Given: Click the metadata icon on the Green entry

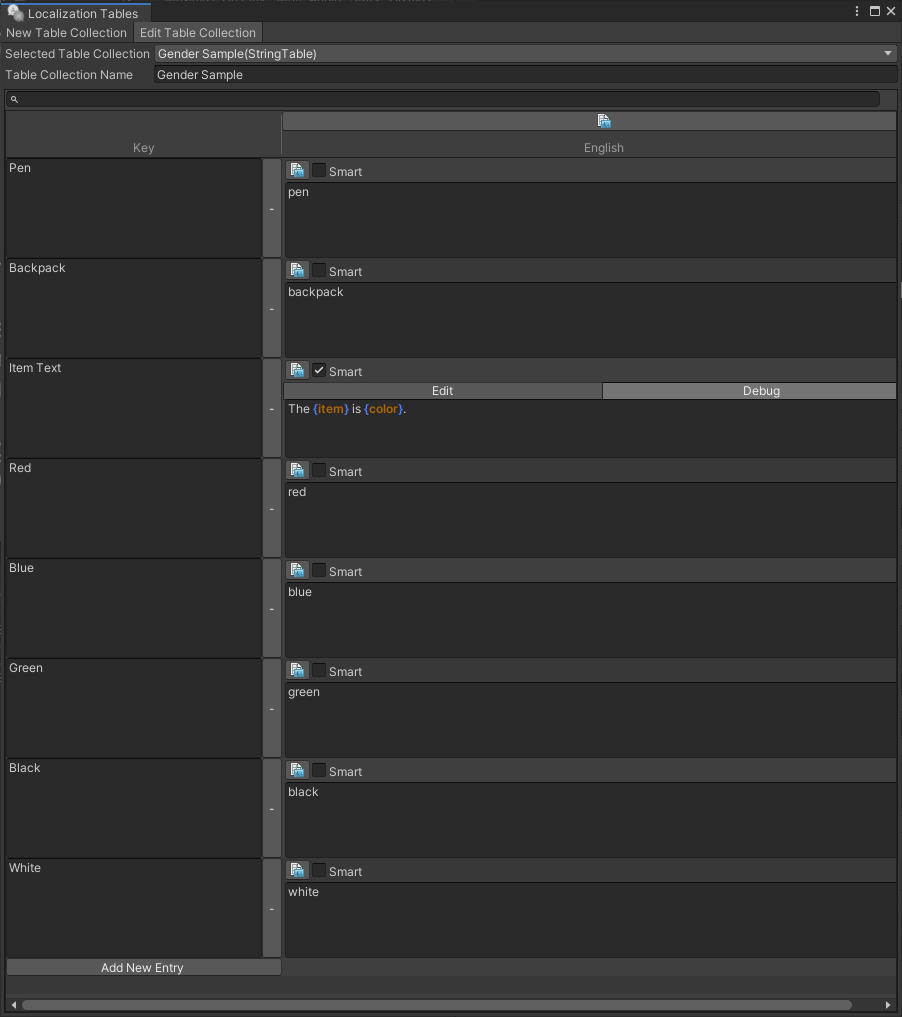Looking at the screenshot, I should [297, 670].
